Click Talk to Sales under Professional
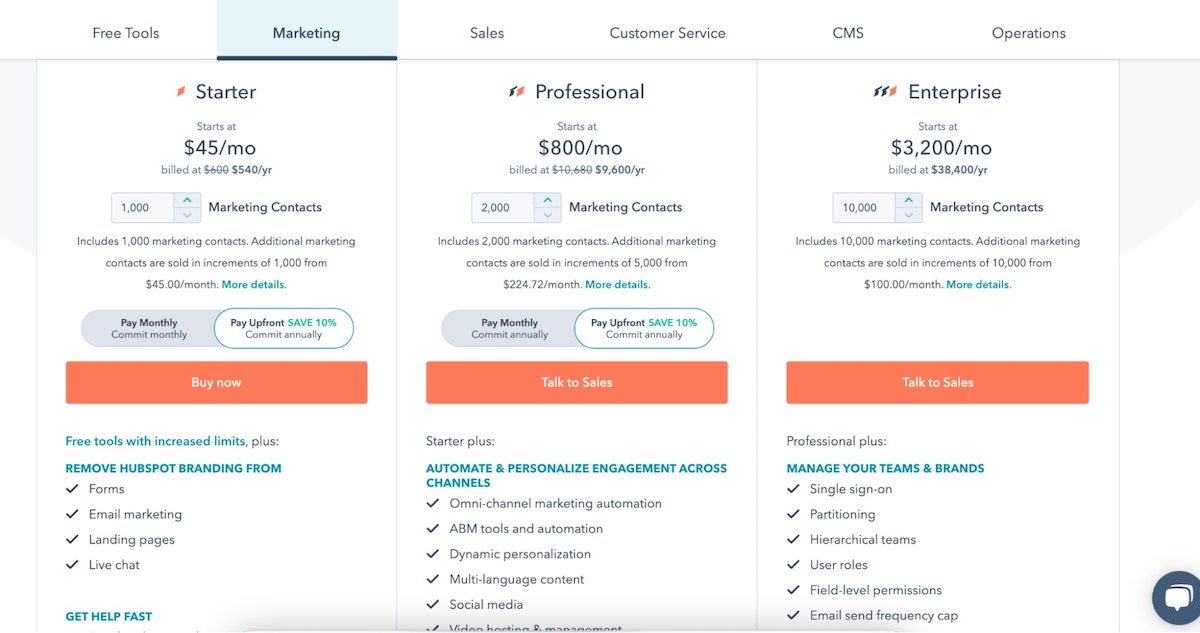1200x633 pixels. 577,382
